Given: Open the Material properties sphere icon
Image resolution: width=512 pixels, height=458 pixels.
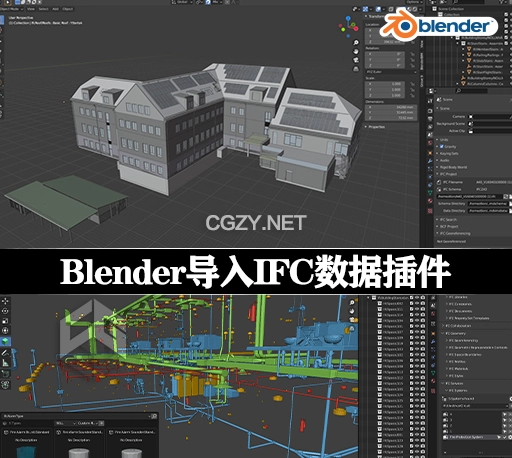Looking at the screenshot, I should click(430, 201).
